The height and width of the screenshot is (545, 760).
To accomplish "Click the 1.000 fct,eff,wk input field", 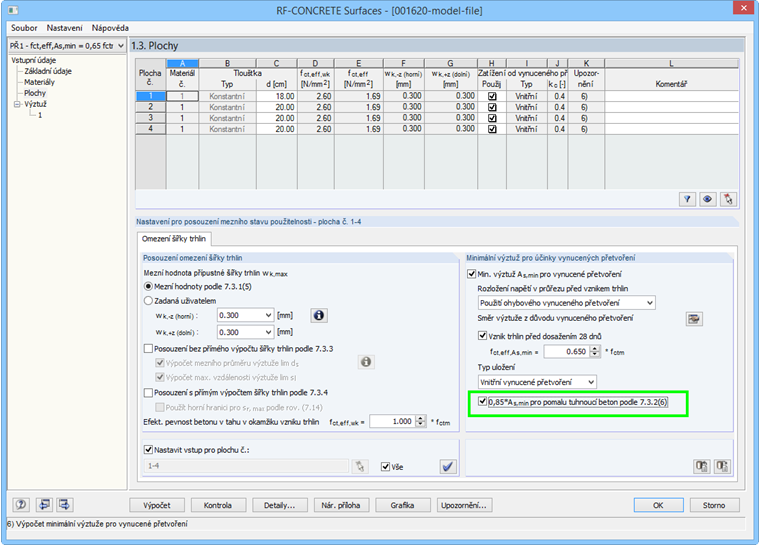I will (392, 421).
